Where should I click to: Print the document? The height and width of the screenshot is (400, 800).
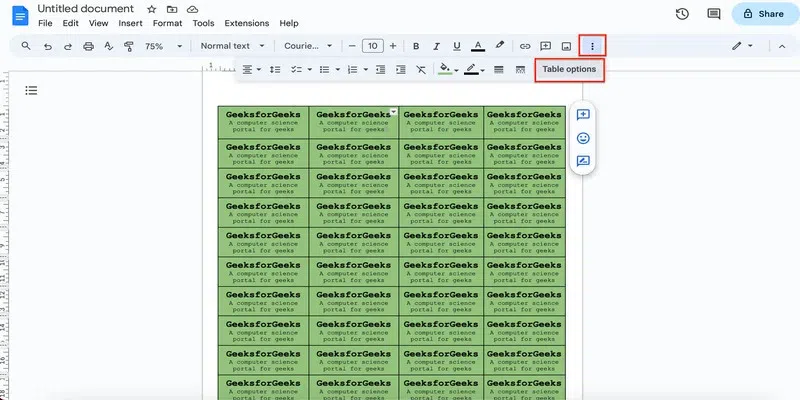click(x=88, y=46)
